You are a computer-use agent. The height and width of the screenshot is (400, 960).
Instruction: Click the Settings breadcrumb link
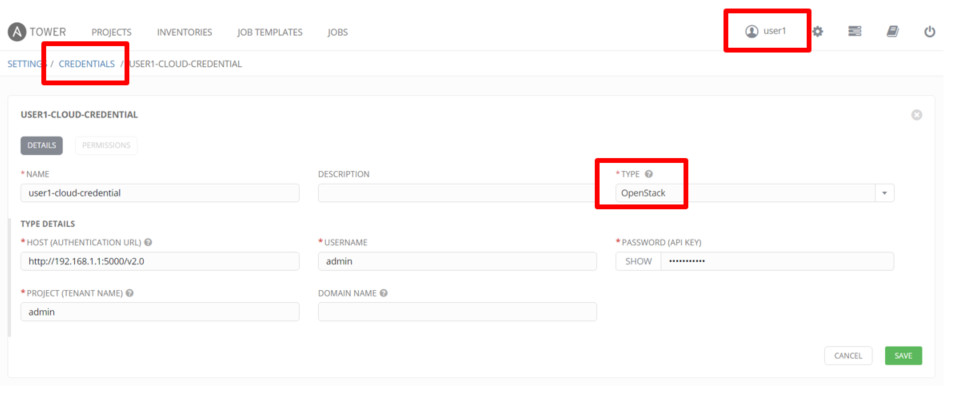[26, 64]
